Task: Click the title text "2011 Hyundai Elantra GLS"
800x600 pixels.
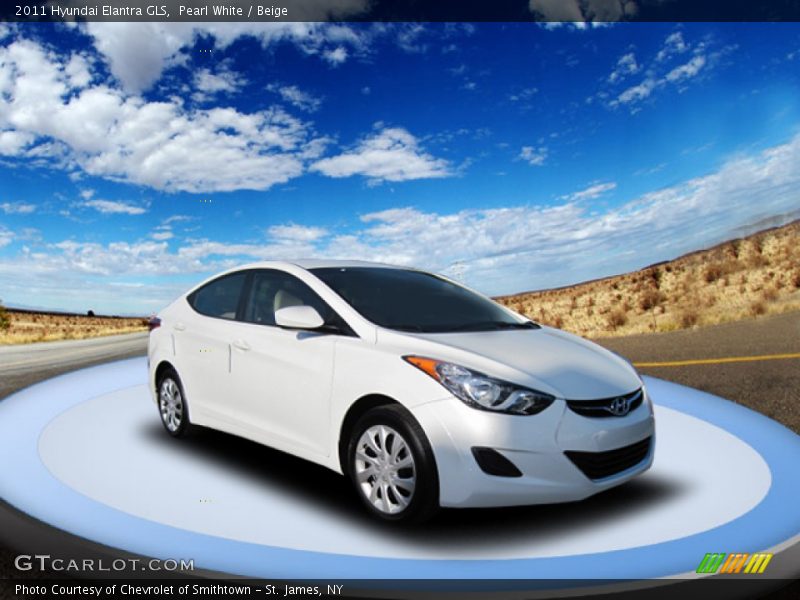Action: point(92,11)
